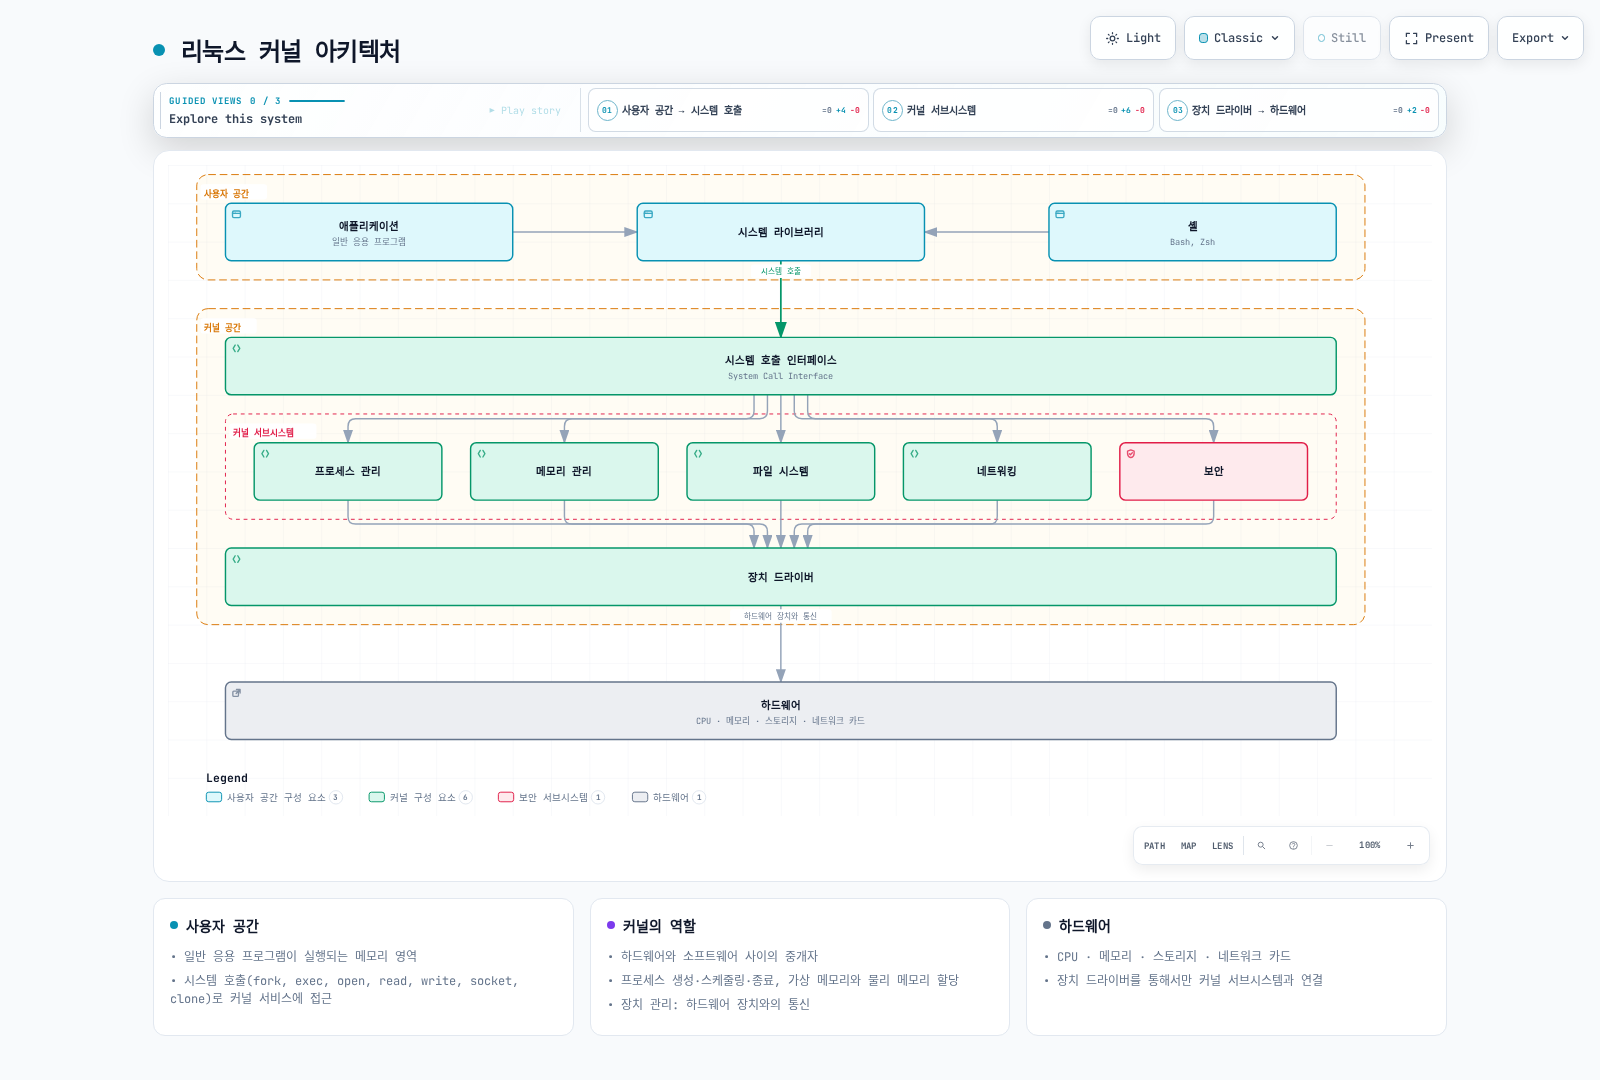Enter Present mode

click(1439, 38)
